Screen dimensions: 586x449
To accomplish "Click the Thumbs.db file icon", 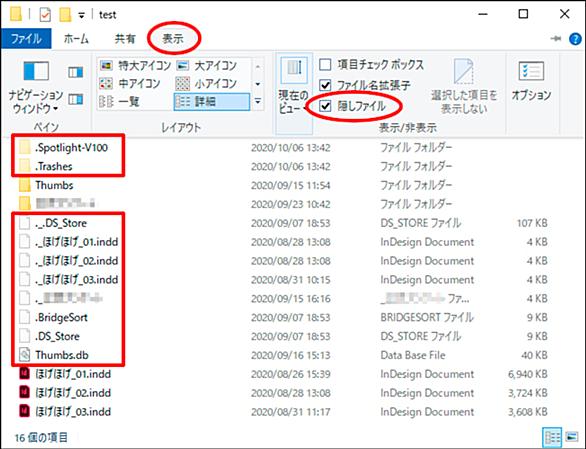I will click(24, 355).
